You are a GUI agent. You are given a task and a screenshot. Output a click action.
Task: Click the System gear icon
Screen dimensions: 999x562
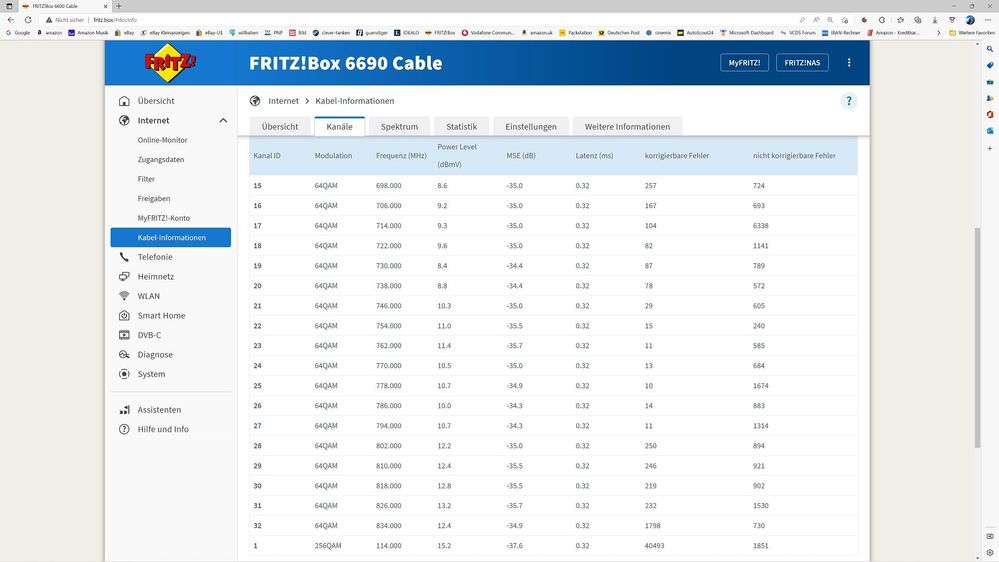(124, 374)
